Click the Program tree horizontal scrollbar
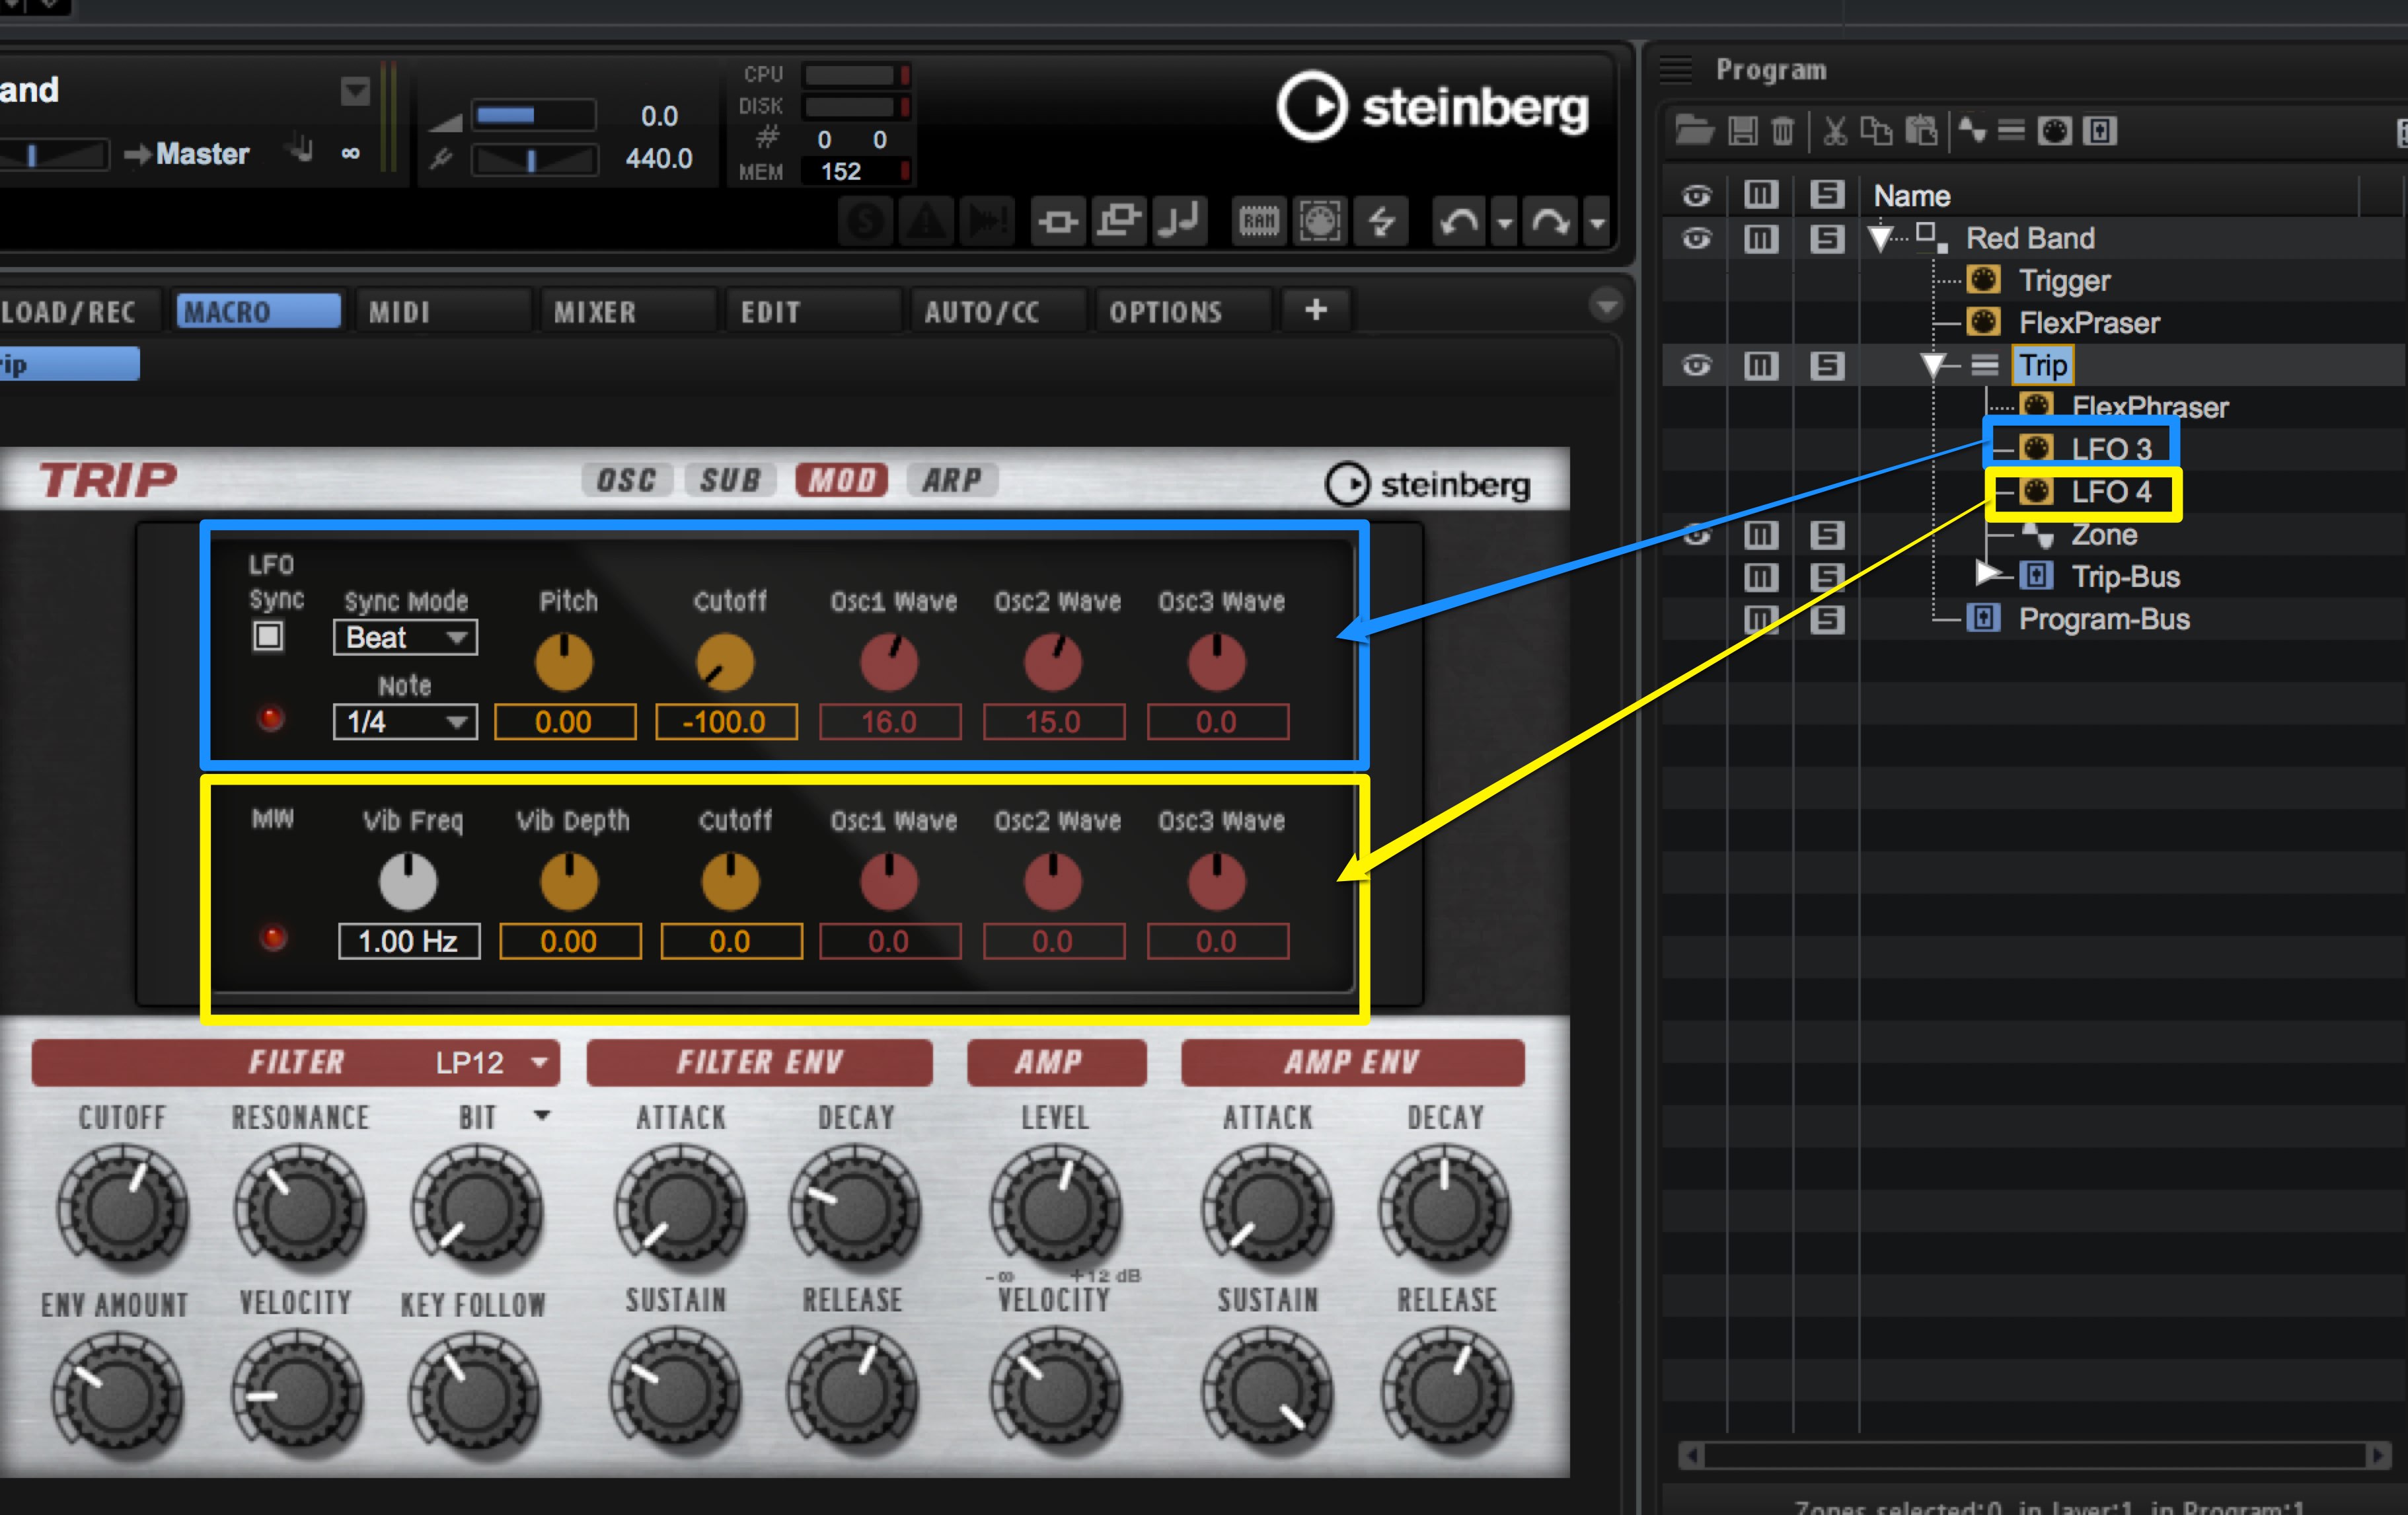 click(2034, 1455)
